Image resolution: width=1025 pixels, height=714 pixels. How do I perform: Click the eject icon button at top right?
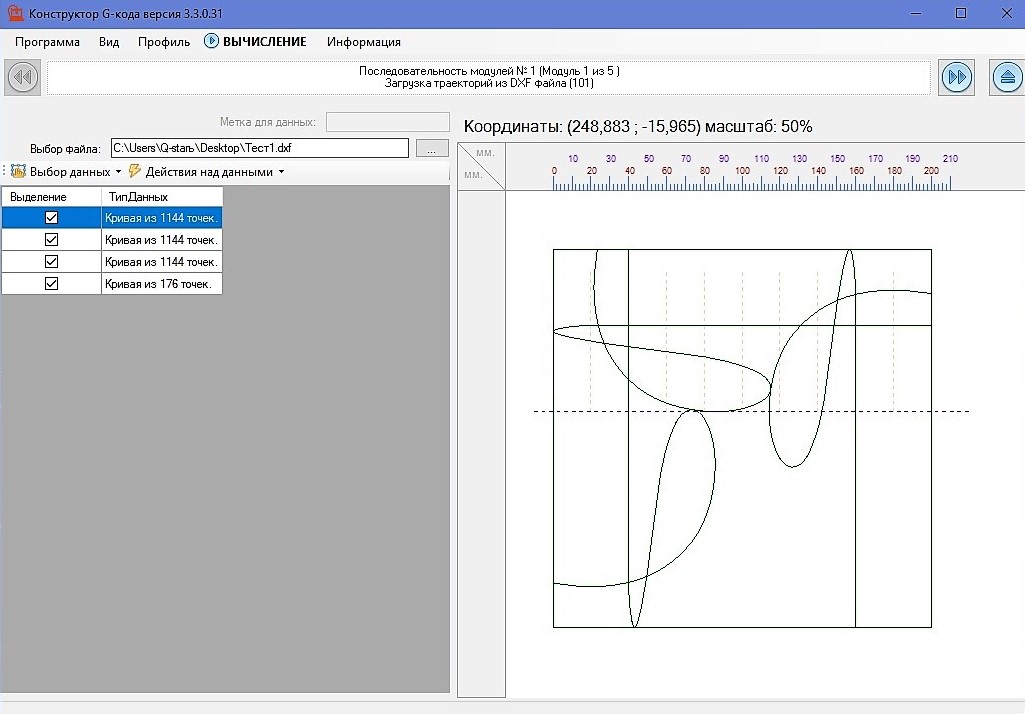click(1007, 77)
